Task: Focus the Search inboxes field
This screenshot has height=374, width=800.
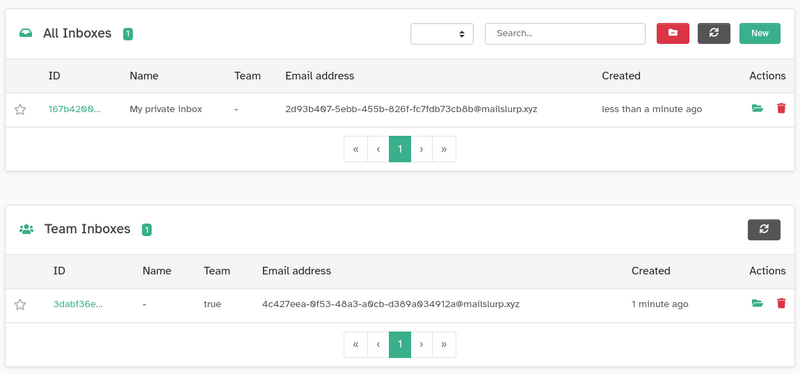Action: 565,34
